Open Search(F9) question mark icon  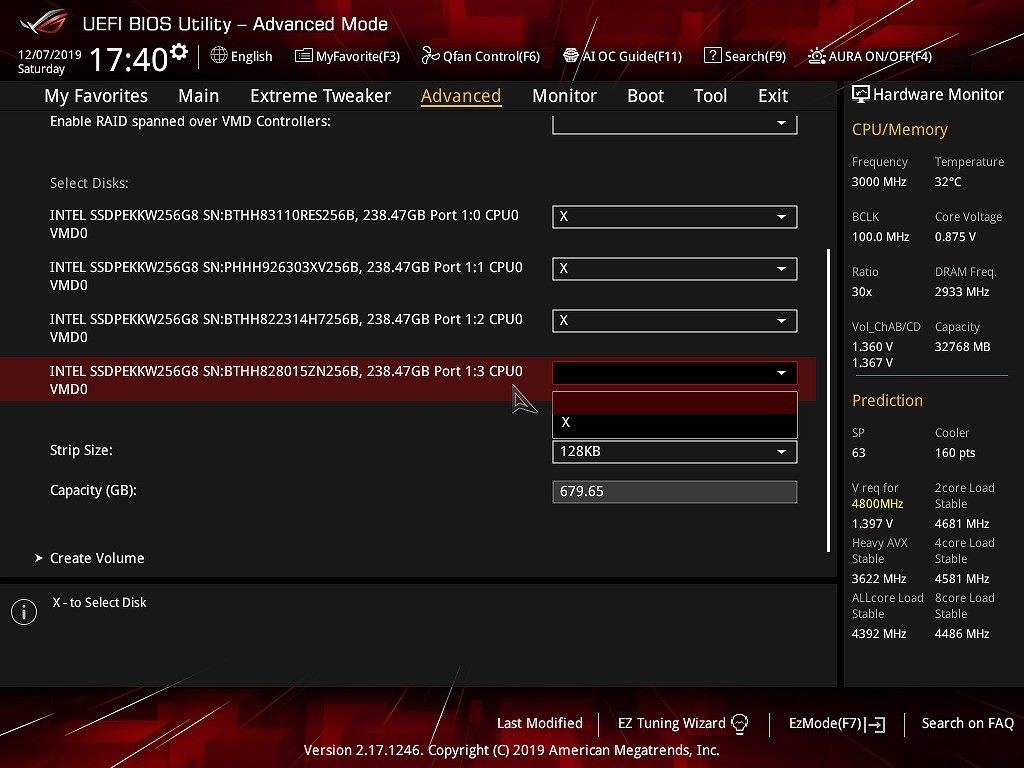click(x=712, y=56)
